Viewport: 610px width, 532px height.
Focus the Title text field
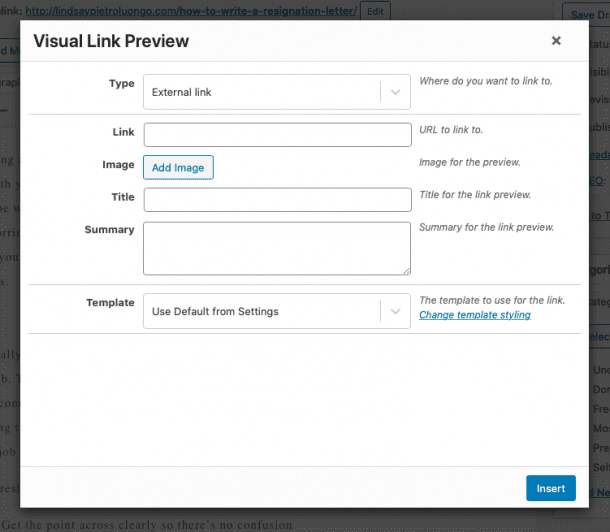click(277, 200)
